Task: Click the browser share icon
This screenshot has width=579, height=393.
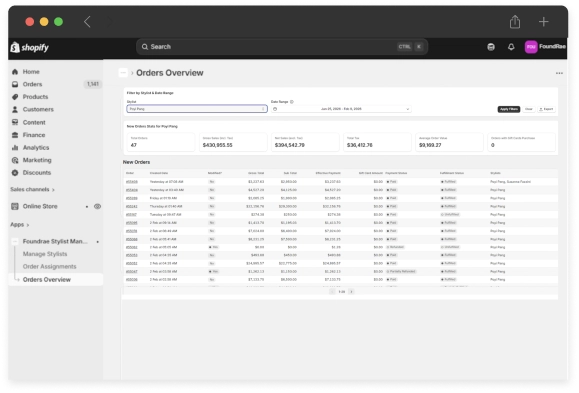Action: coord(515,22)
